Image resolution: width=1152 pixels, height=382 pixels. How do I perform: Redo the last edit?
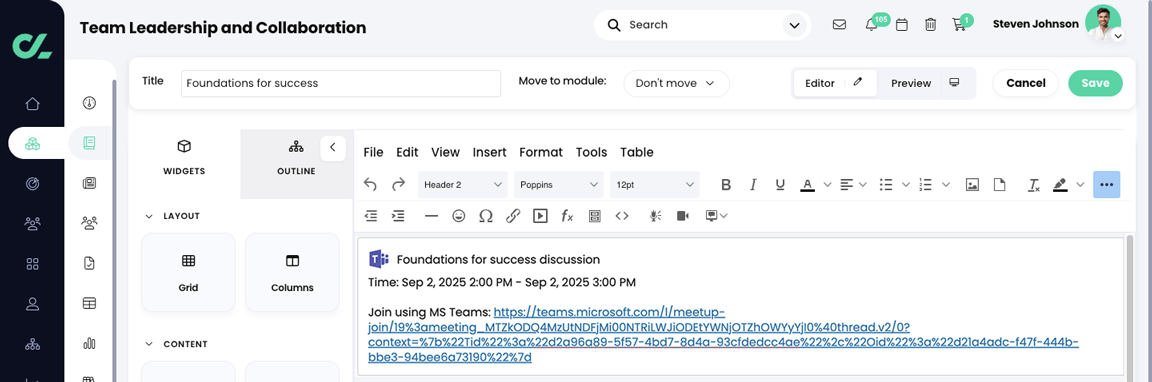pos(398,184)
